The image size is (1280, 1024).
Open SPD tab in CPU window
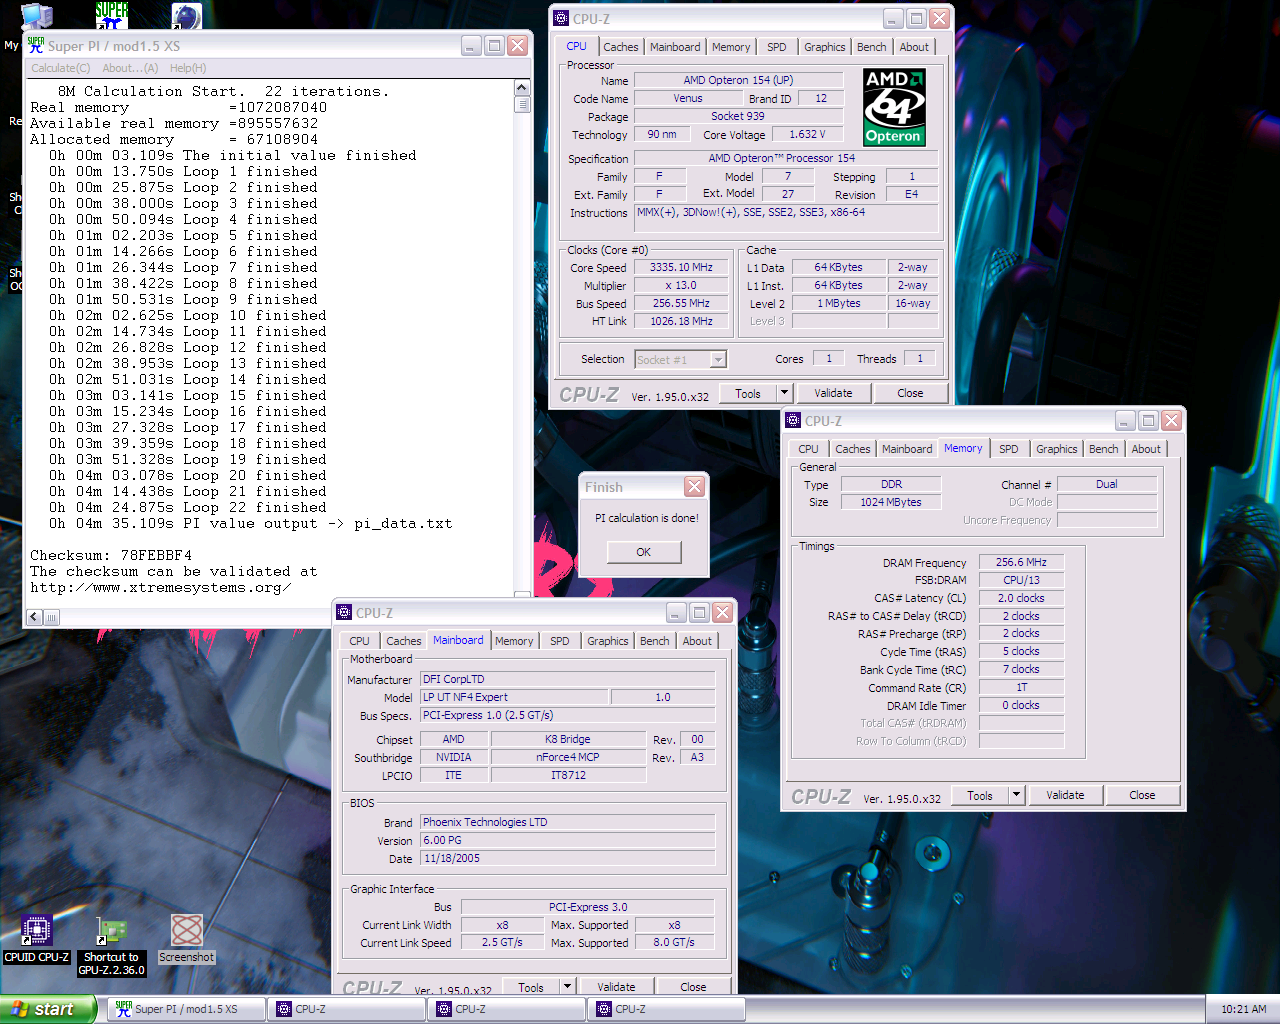pos(776,47)
